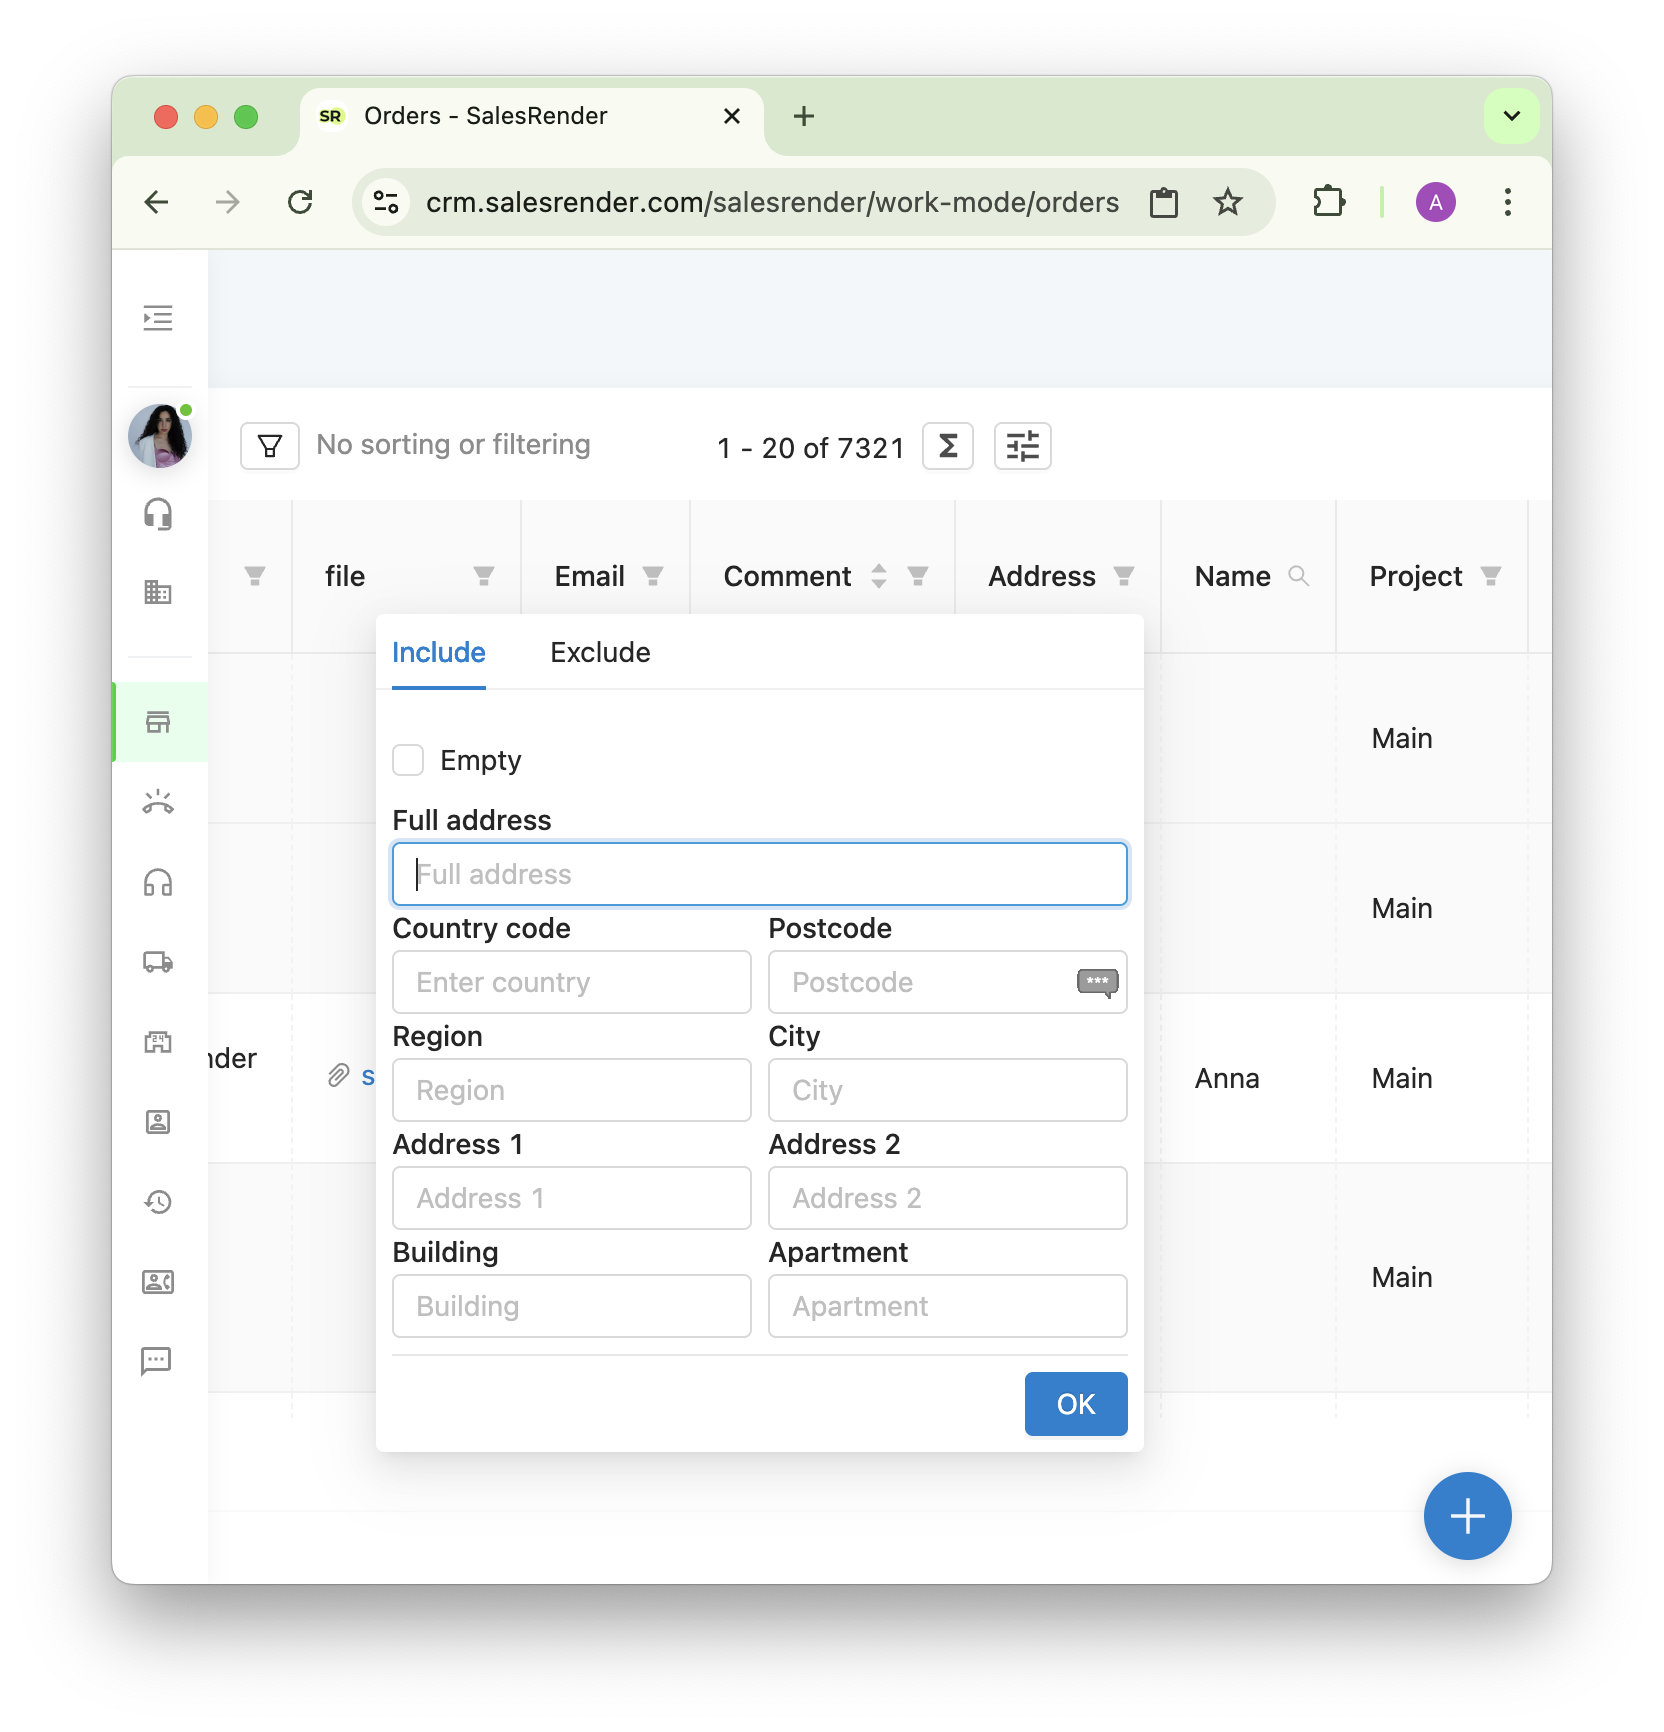Open the company building section in sidebar
Screen dimensions: 1664x1732
coord(158,592)
